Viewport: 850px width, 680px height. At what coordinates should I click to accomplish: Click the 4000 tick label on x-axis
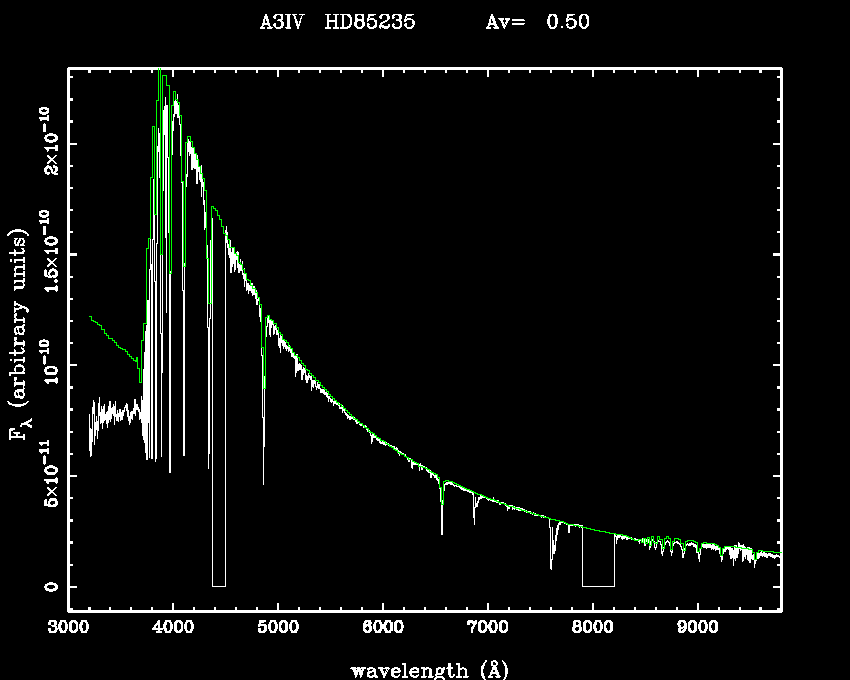pyautogui.click(x=173, y=628)
